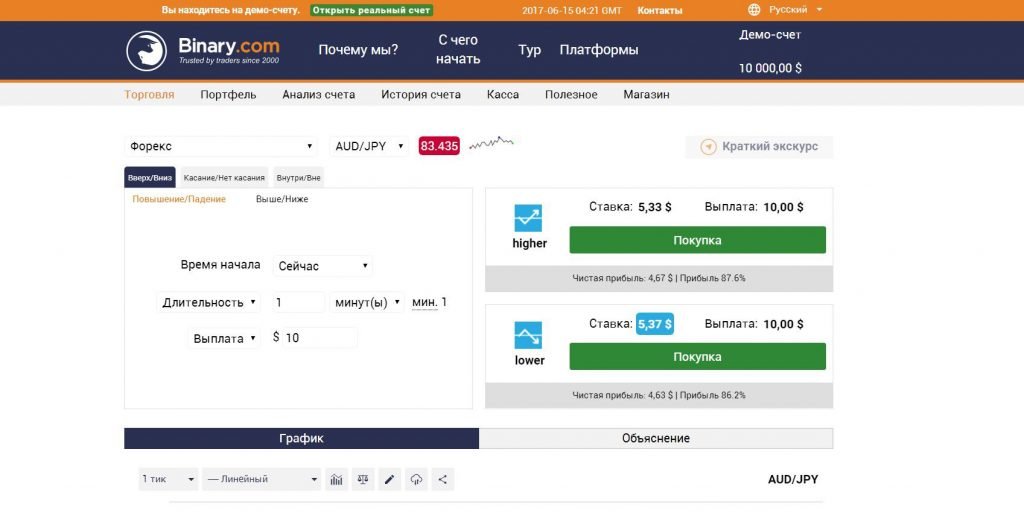This screenshot has height=519, width=1024.
Task: Open the Форекс market dropdown
Action: point(221,146)
